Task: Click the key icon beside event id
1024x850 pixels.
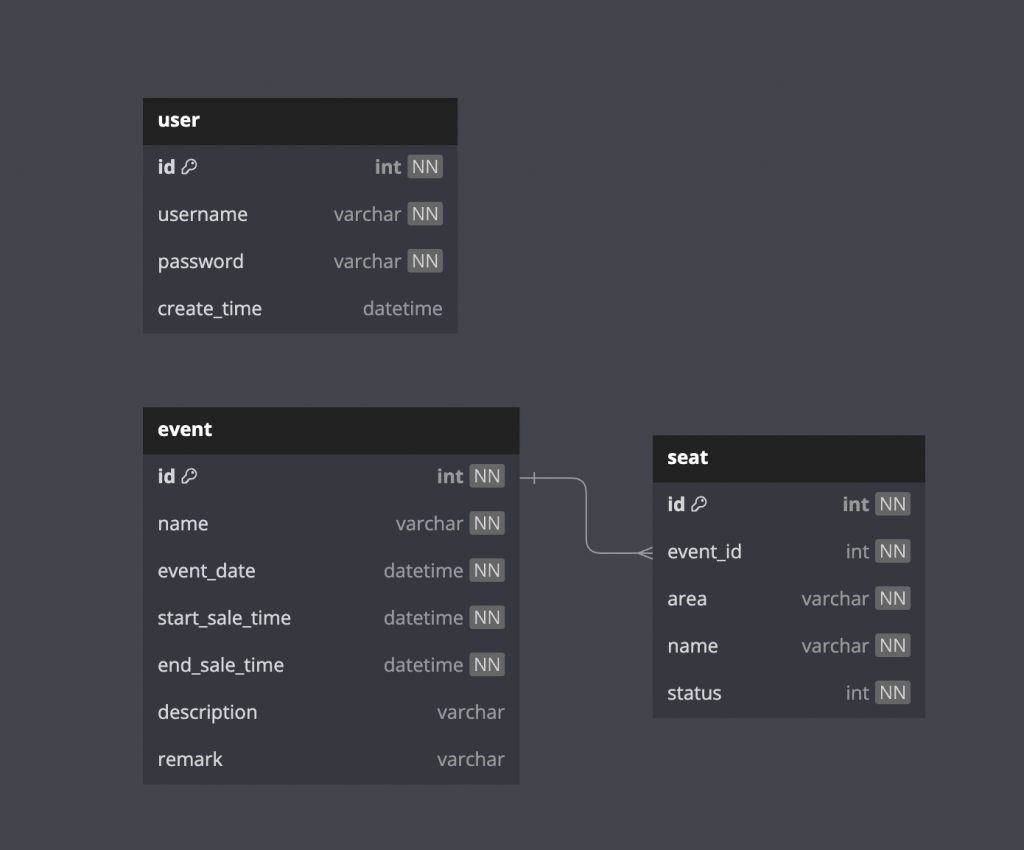Action: click(189, 476)
